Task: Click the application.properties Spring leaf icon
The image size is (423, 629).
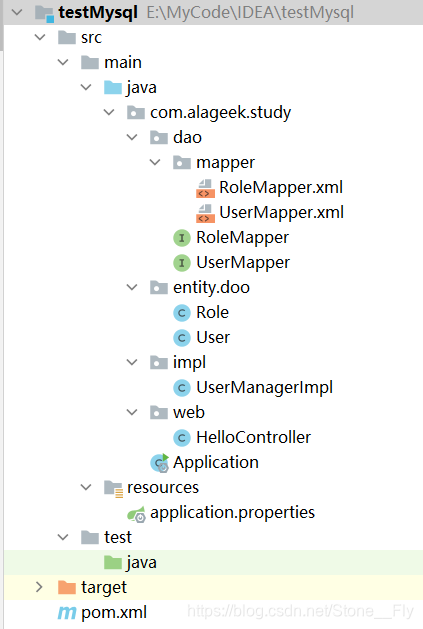Action: tap(136, 513)
